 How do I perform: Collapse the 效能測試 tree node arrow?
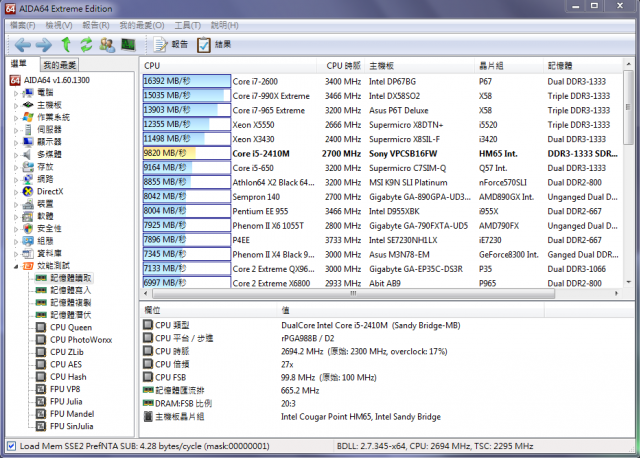[x=16, y=267]
